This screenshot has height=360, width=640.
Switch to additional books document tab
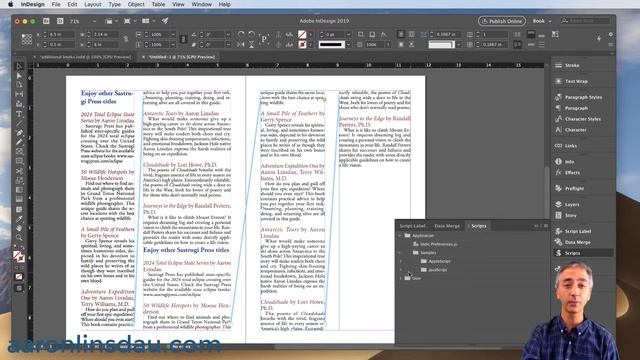85,57
